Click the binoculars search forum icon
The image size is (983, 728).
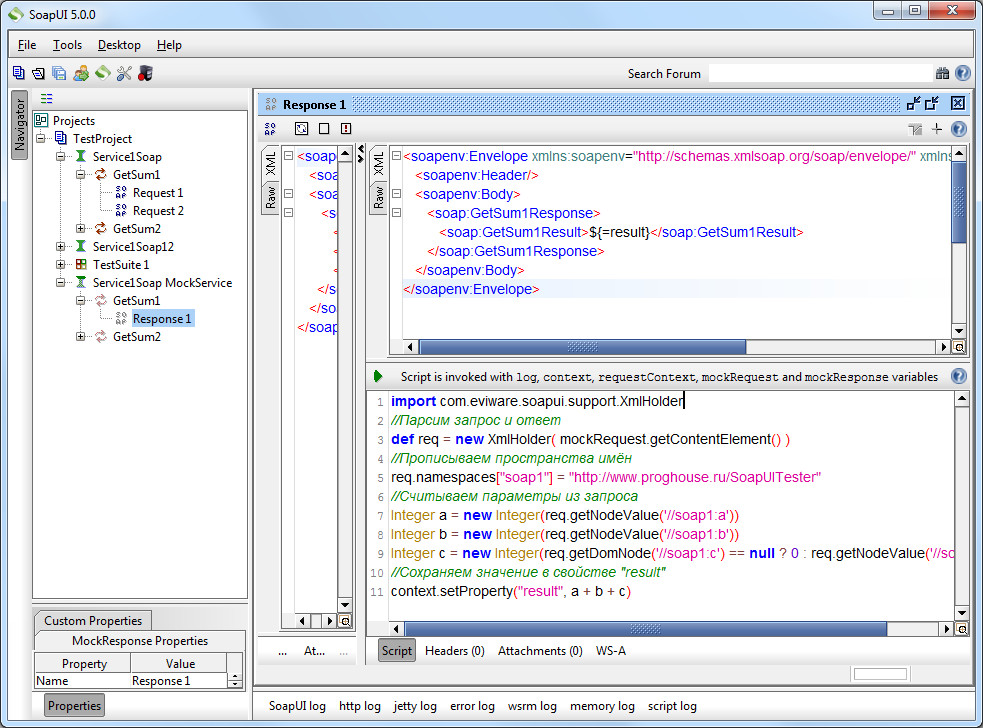click(942, 73)
